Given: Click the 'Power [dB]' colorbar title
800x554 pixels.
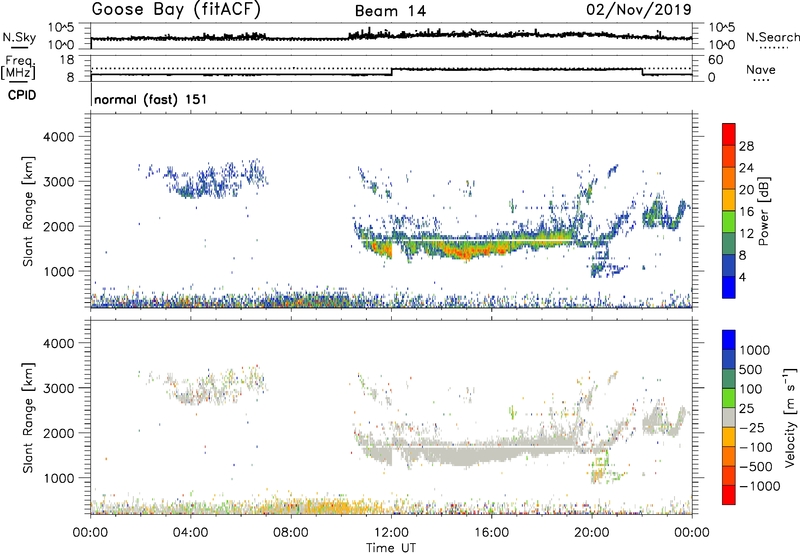Looking at the screenshot, I should coord(763,211).
